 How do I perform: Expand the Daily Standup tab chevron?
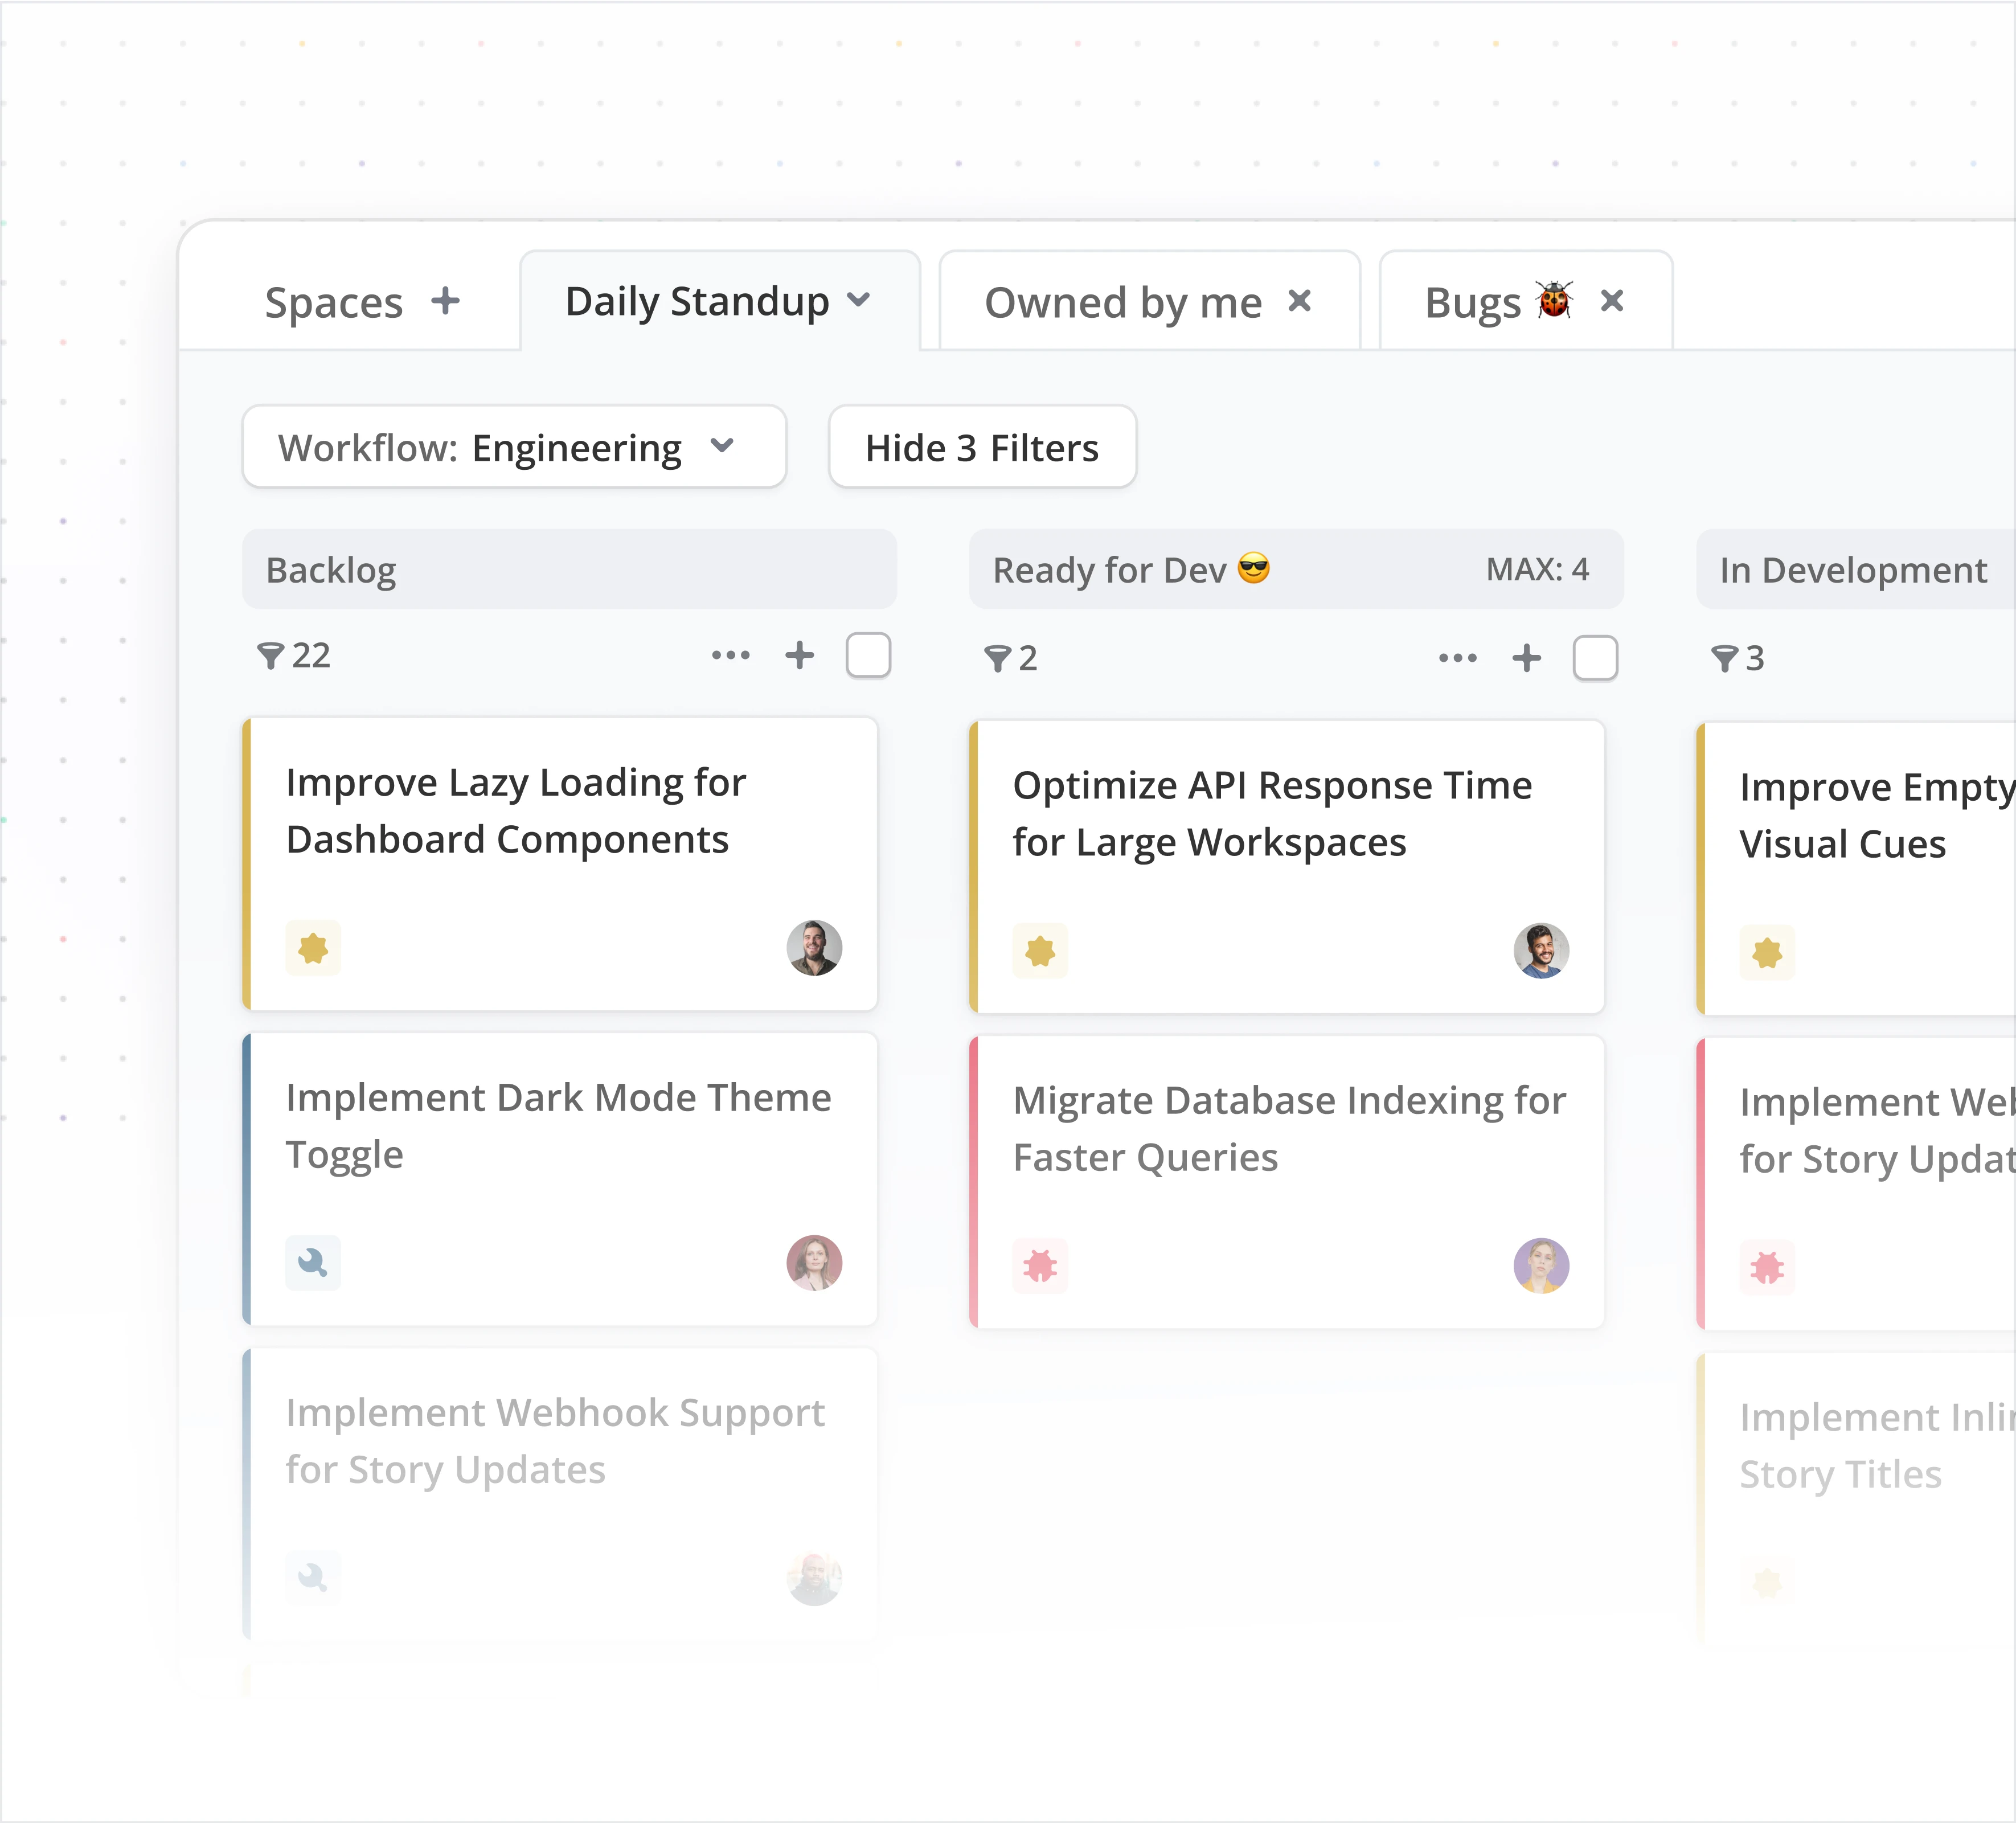858,300
